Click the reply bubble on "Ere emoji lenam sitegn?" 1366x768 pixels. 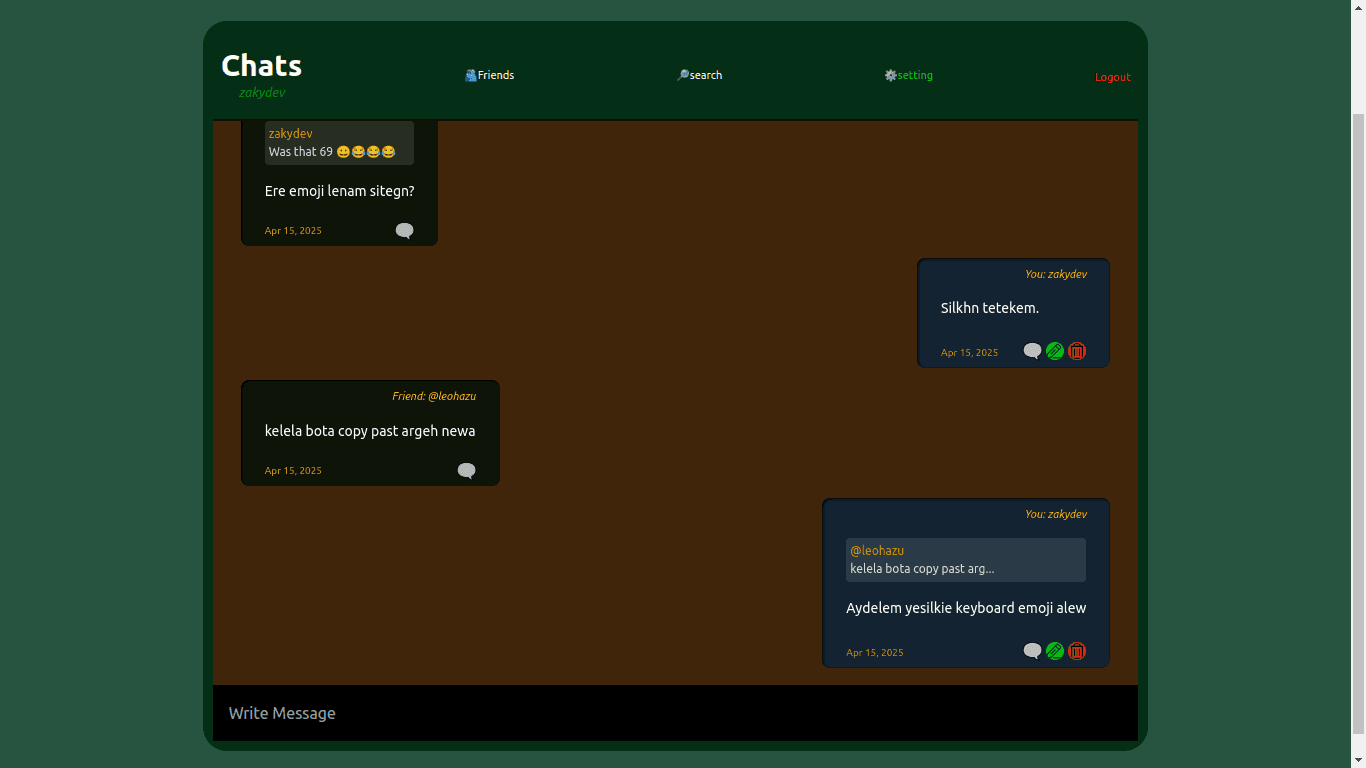[x=404, y=230]
